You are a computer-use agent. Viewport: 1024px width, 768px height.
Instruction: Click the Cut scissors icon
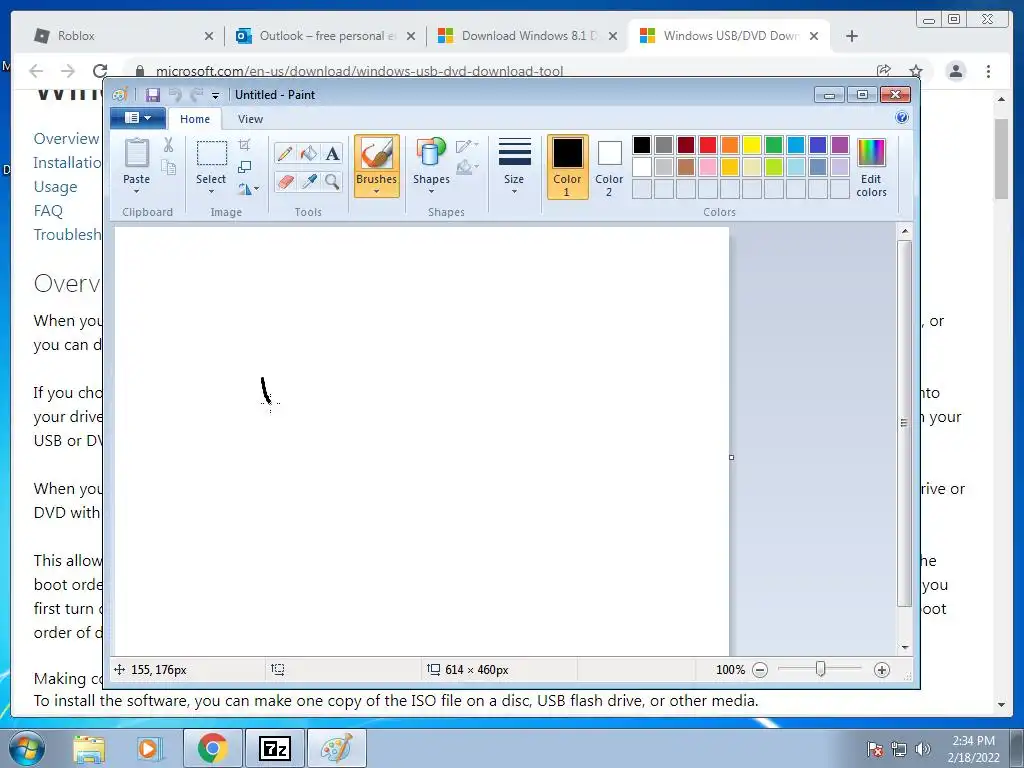coord(168,145)
